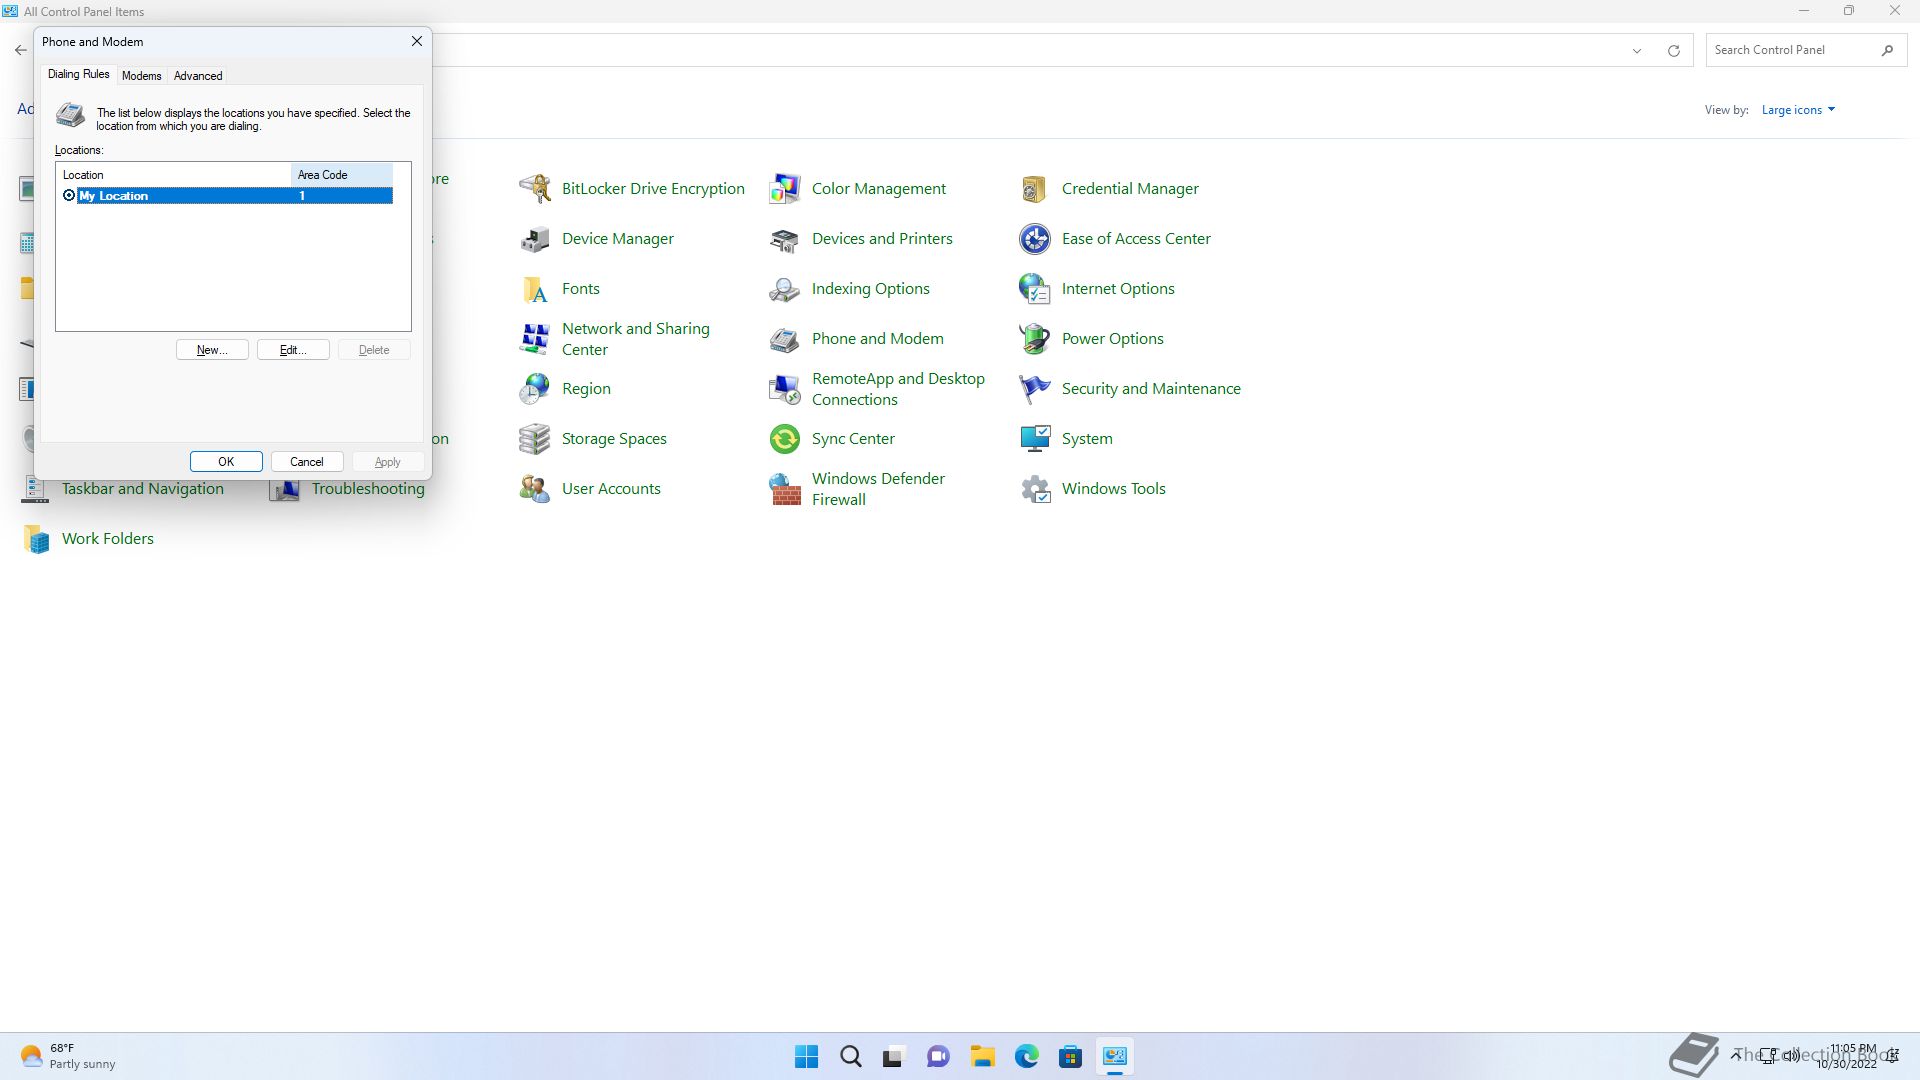The width and height of the screenshot is (1920, 1080).
Task: Select the Dialing Rules tab
Action: (79, 74)
